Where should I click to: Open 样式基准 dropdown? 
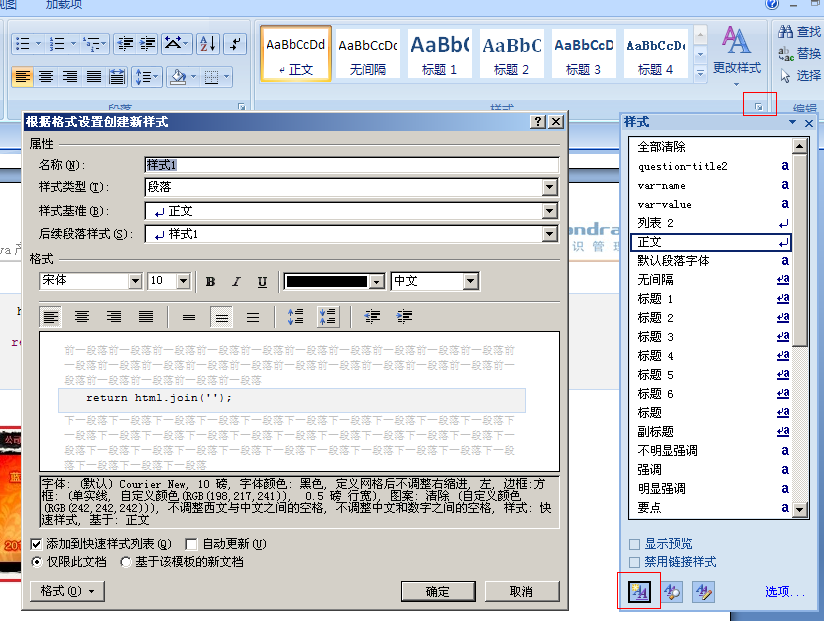coord(549,211)
